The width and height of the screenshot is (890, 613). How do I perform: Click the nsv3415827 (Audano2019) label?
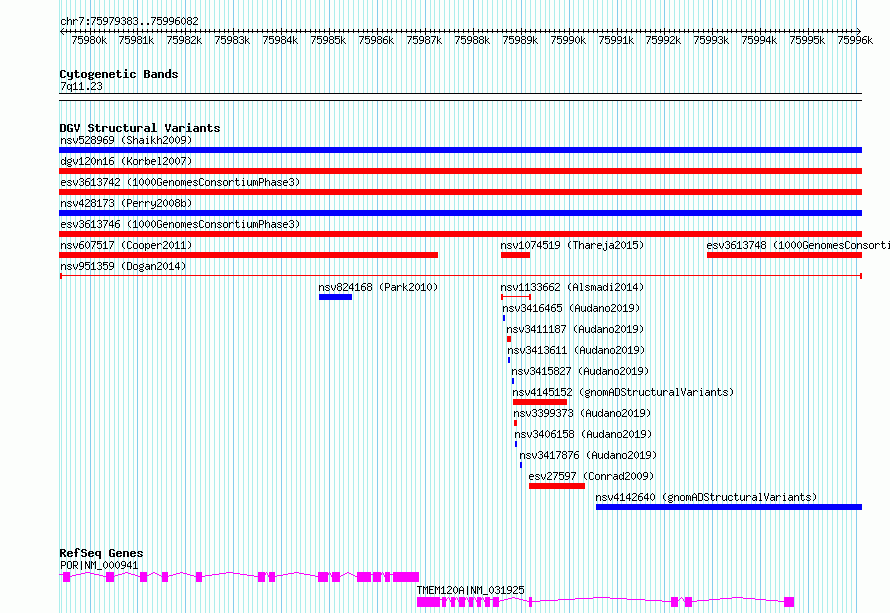580,371
